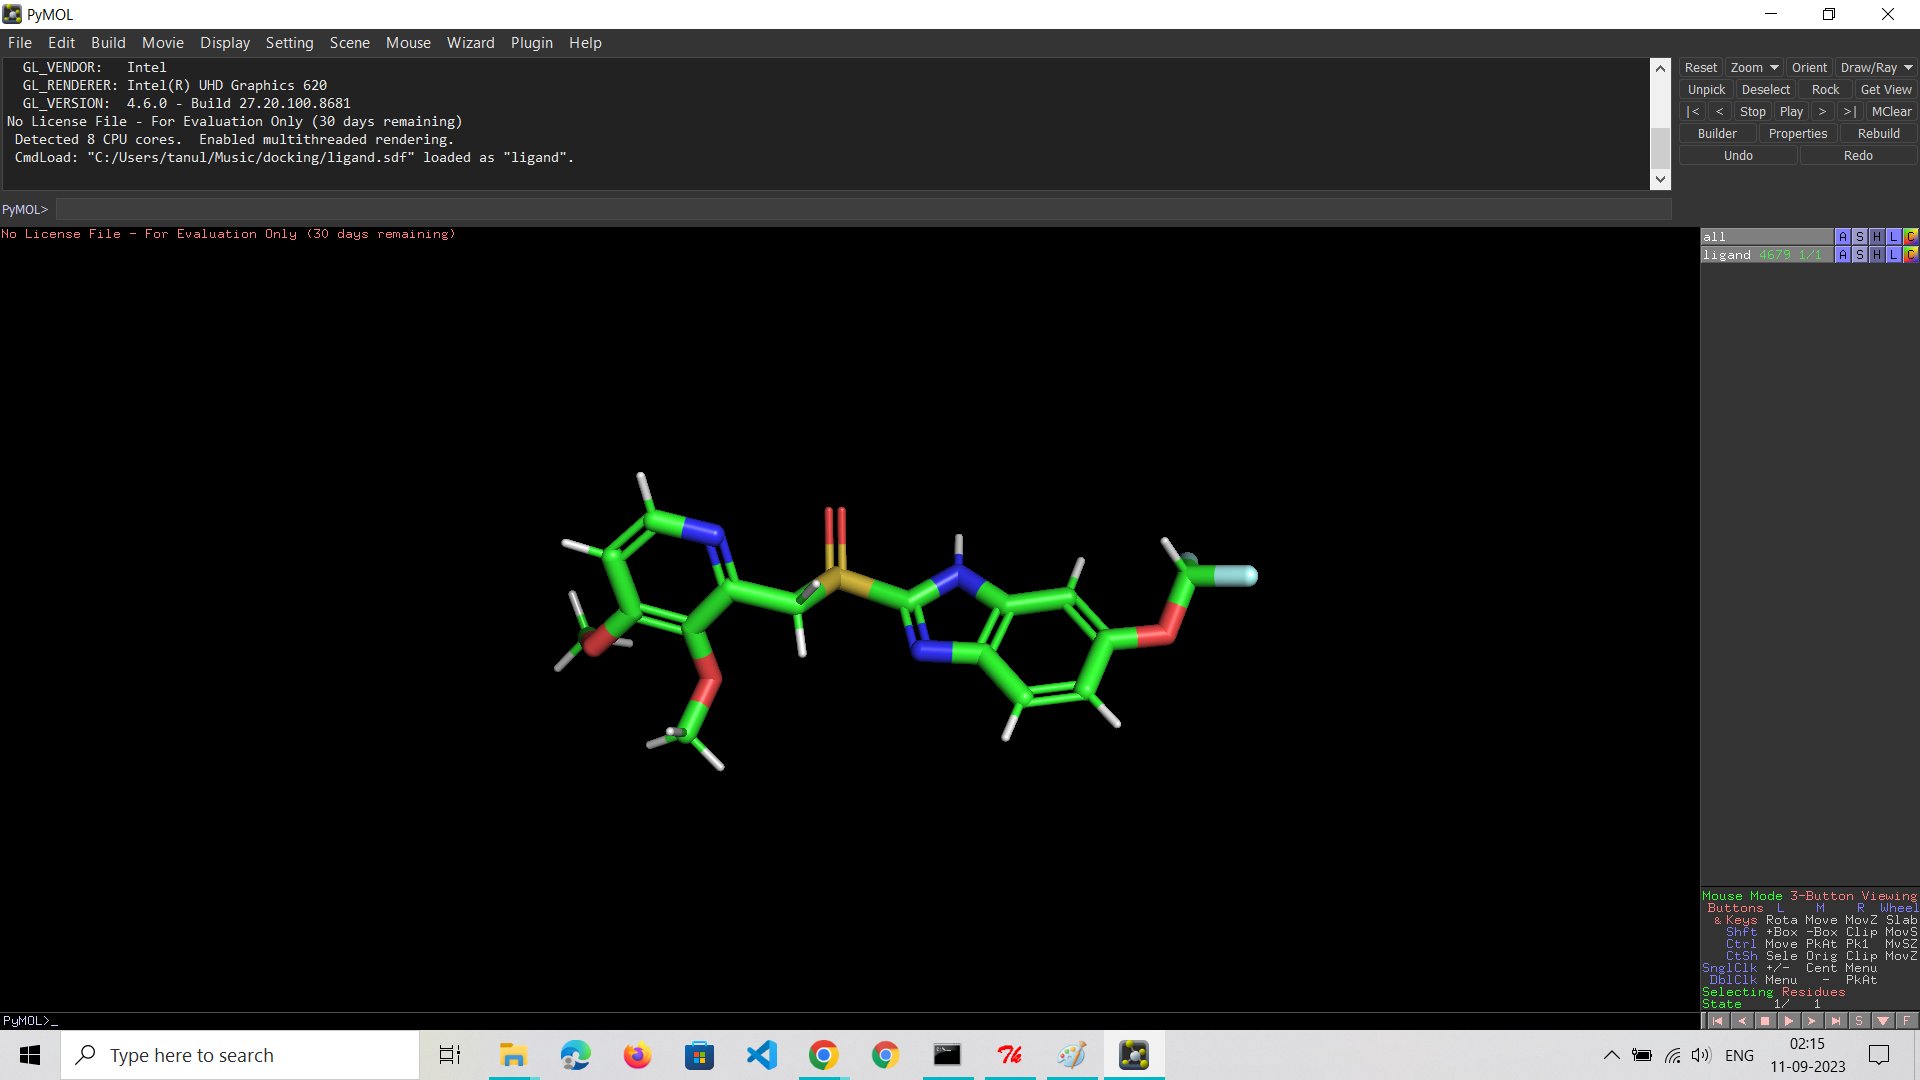This screenshot has width=1920, height=1080.
Task: Open the Display menu
Action: pyautogui.click(x=225, y=43)
